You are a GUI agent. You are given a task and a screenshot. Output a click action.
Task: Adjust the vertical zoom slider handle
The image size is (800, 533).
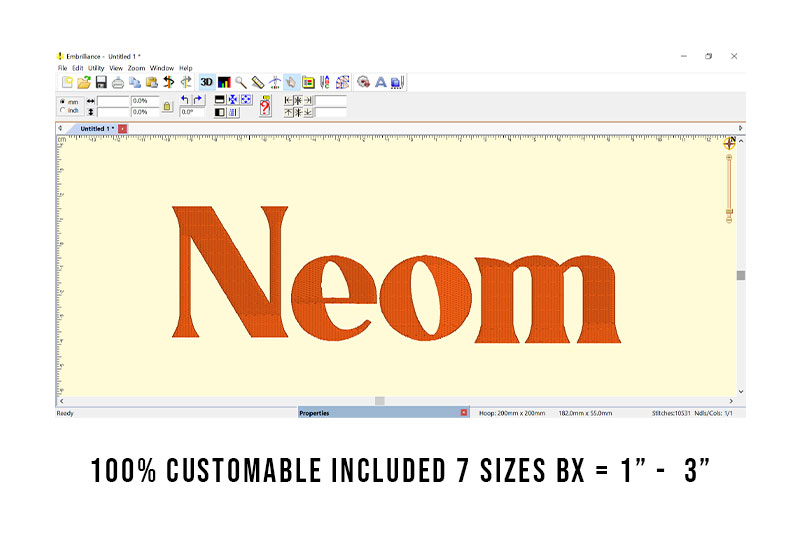point(729,211)
